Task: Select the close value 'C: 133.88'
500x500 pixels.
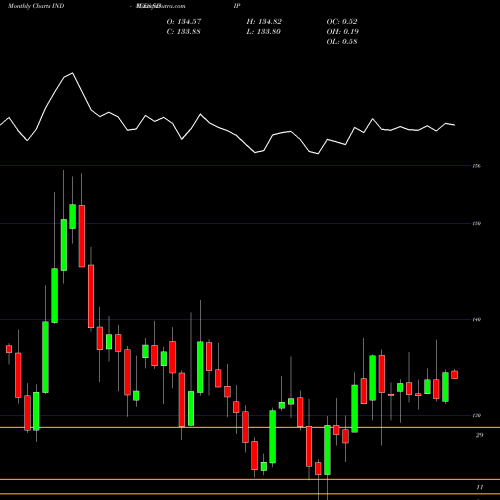Action: [183, 32]
